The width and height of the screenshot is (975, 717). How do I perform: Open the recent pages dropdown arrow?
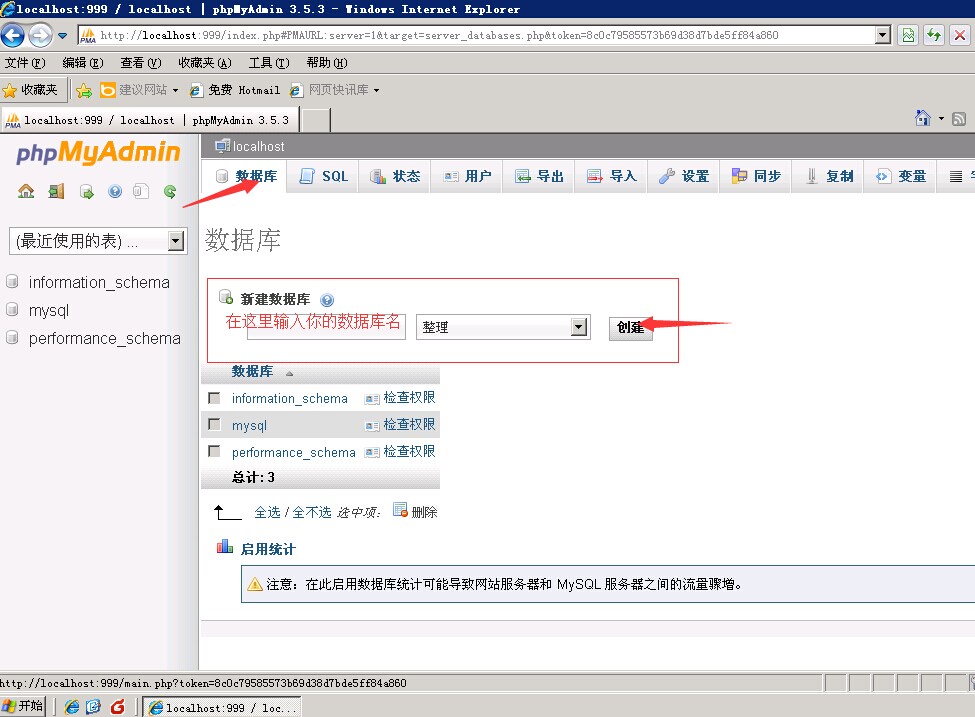coord(62,36)
